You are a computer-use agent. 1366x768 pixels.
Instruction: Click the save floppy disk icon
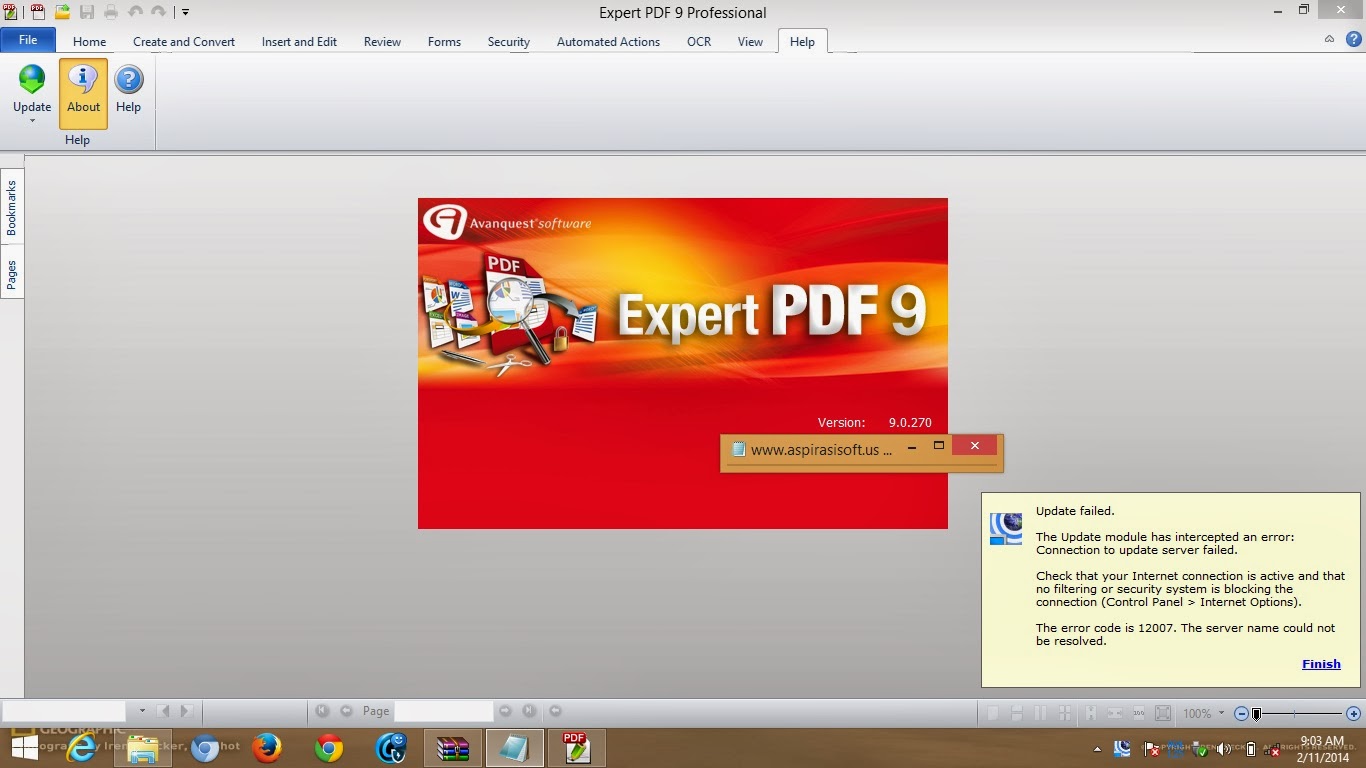point(87,12)
